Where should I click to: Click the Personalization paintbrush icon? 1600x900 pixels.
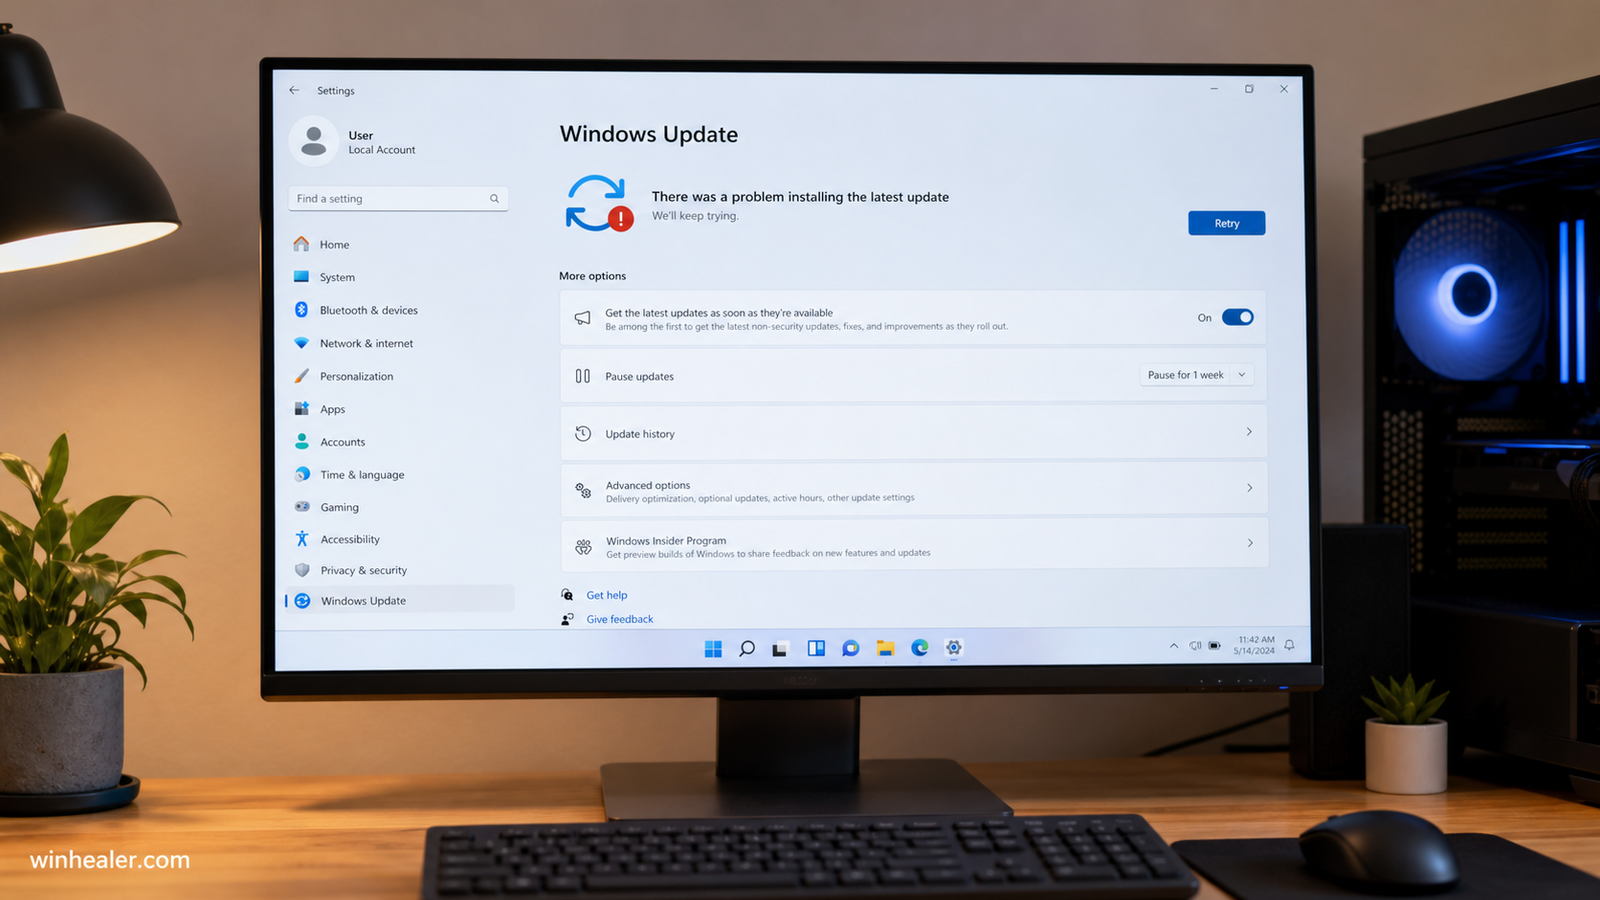[301, 376]
